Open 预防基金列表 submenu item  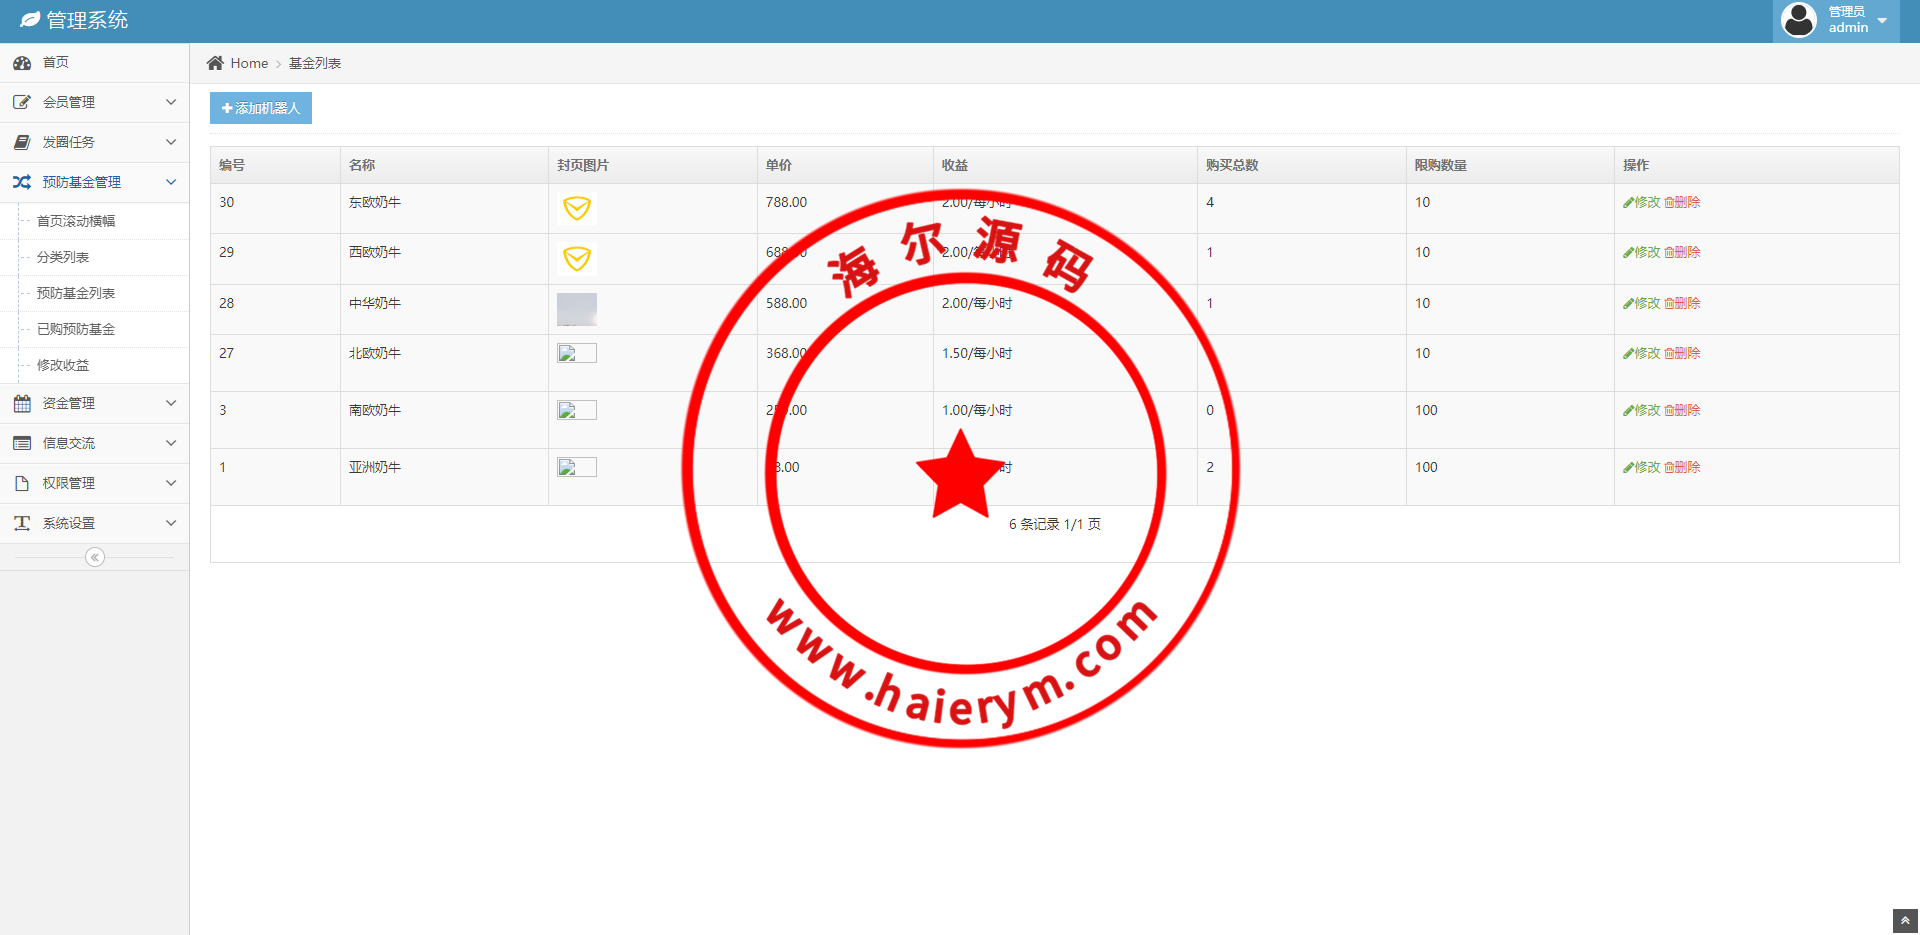76,293
